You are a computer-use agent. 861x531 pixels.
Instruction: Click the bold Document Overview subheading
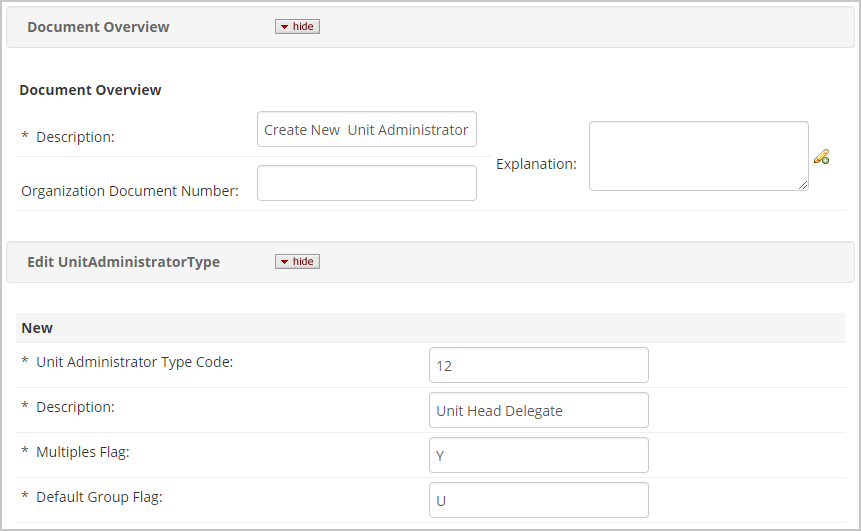(91, 90)
